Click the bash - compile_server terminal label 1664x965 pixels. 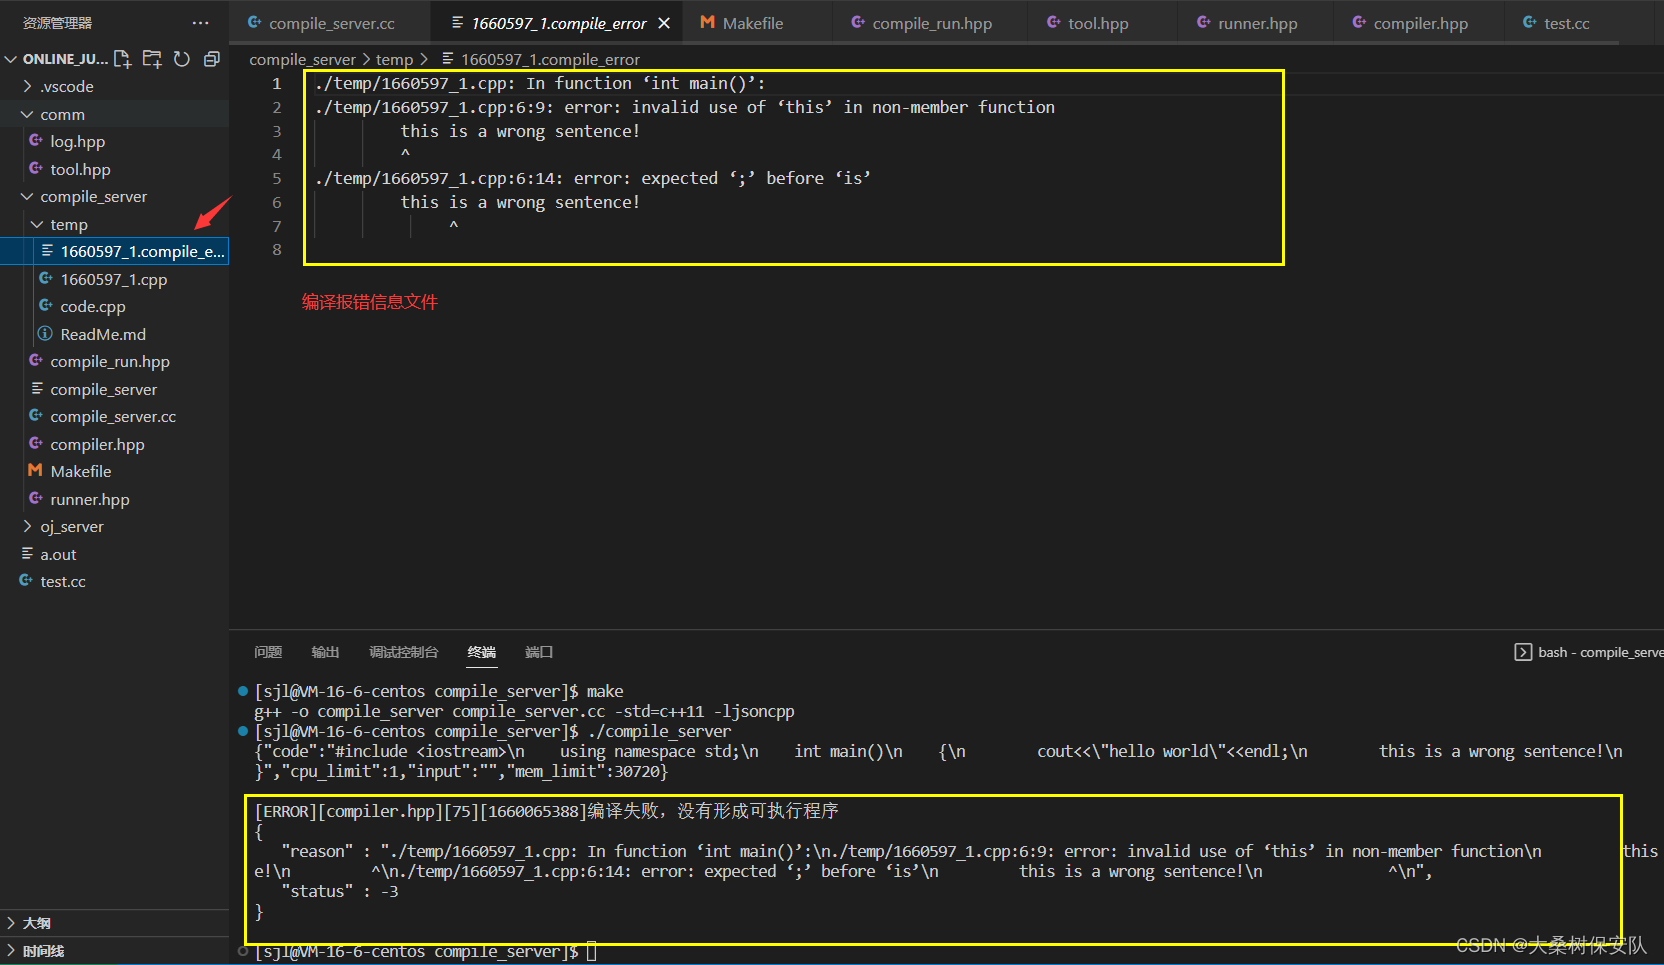pyautogui.click(x=1600, y=653)
